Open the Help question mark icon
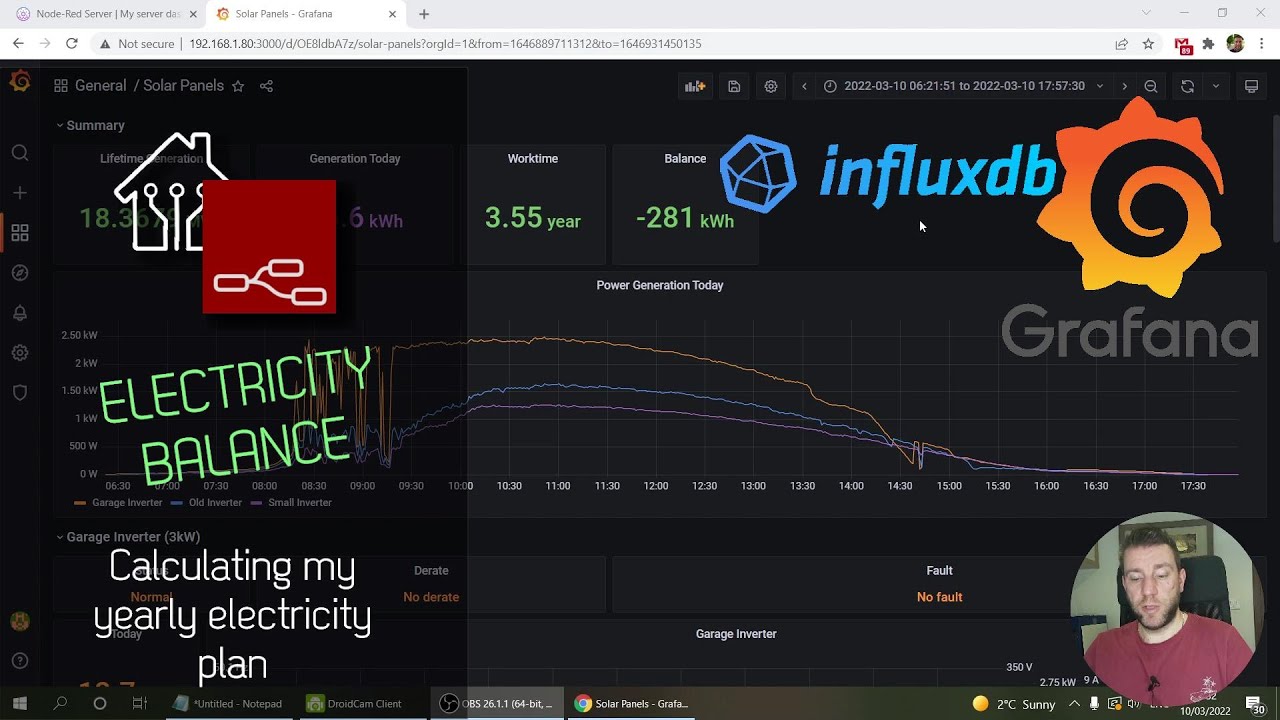This screenshot has width=1280, height=720. pos(20,661)
